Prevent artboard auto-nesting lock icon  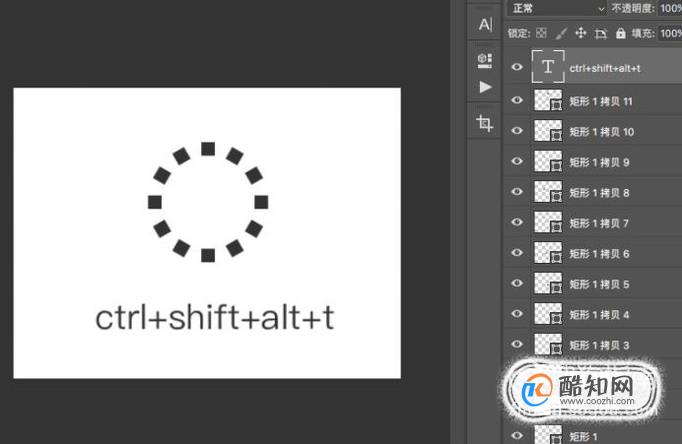pos(601,33)
